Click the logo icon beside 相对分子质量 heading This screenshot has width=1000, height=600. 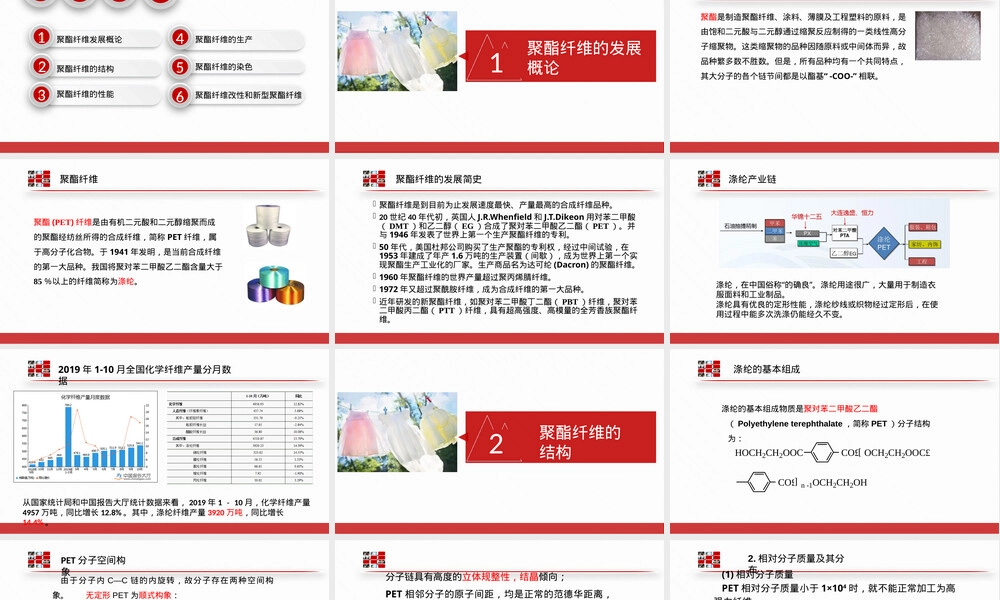click(x=709, y=560)
